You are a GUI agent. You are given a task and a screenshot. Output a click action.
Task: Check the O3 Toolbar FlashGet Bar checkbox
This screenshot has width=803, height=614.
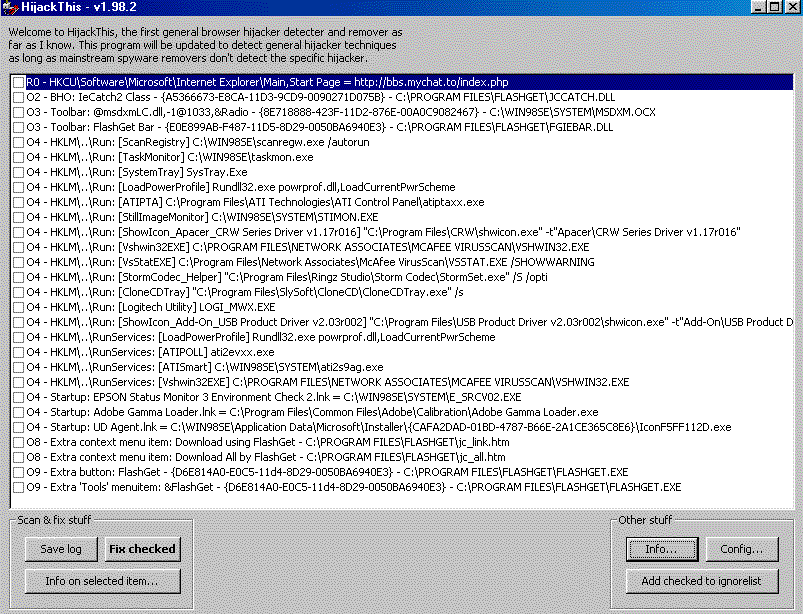tap(18, 128)
